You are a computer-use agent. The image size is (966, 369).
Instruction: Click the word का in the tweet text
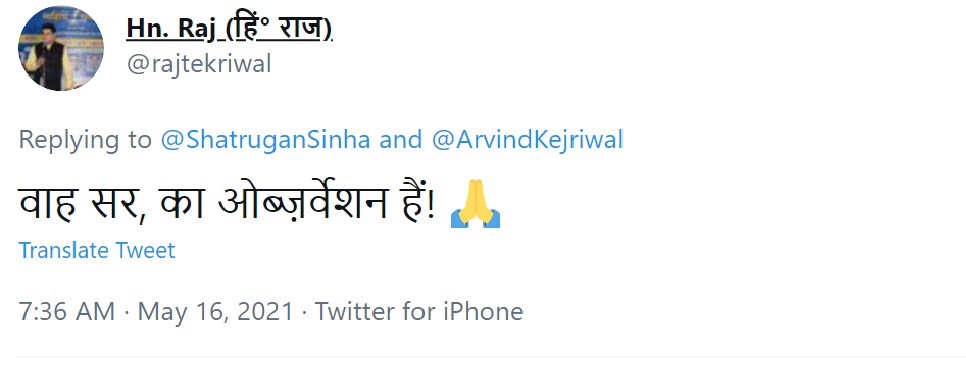pyautogui.click(x=182, y=202)
